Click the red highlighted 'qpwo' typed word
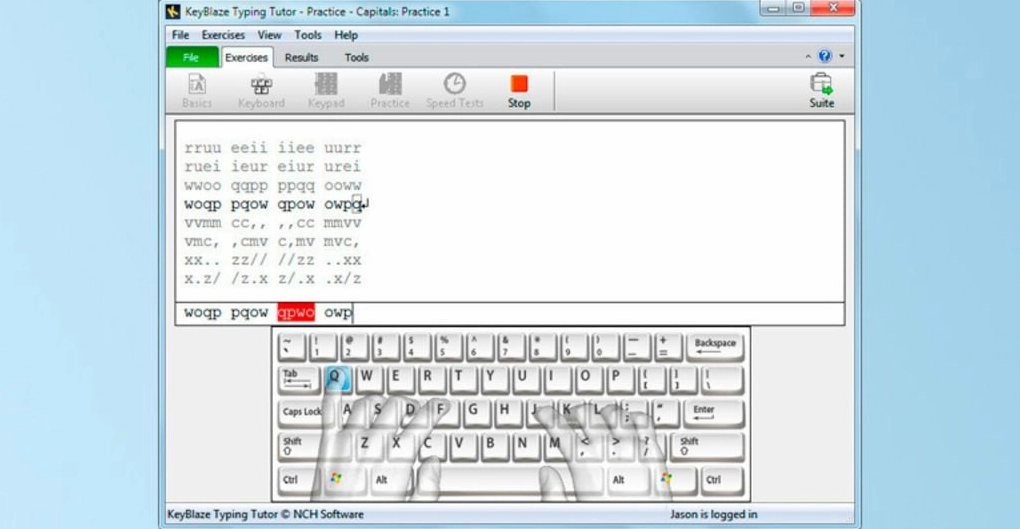Viewport: 1020px width, 529px height. tap(296, 312)
